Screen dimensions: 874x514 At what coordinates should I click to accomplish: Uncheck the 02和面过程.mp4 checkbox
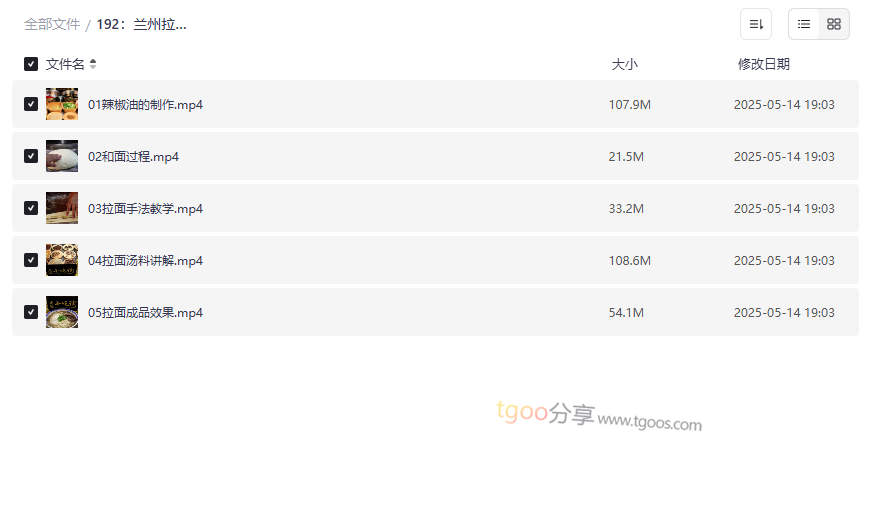[31, 156]
